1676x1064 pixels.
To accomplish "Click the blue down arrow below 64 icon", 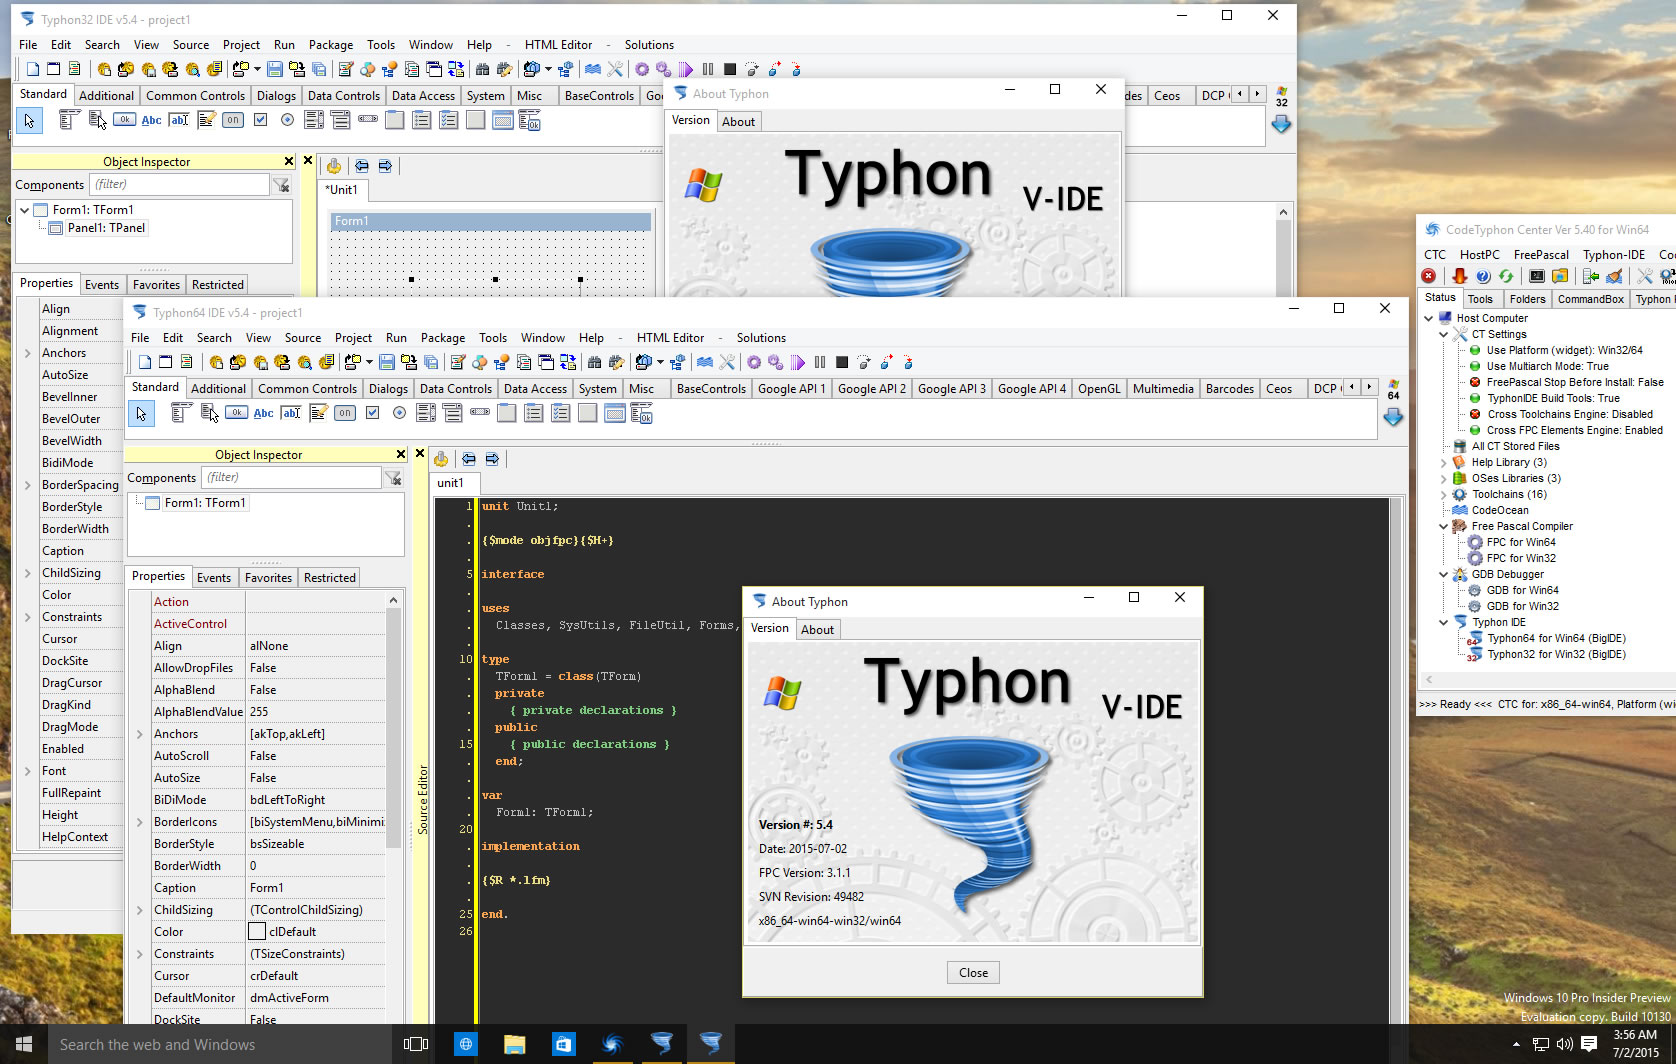I will (1393, 417).
